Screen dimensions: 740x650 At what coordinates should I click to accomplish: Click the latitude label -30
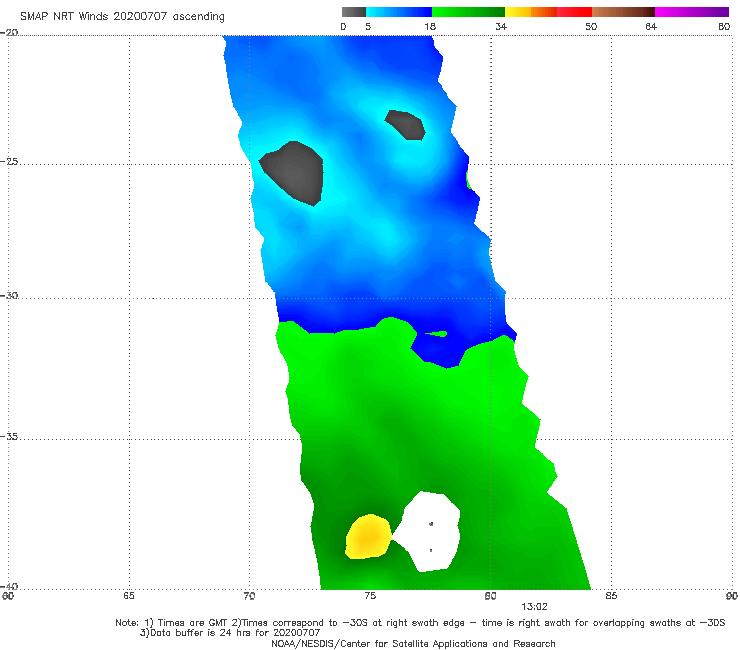click(x=9, y=296)
